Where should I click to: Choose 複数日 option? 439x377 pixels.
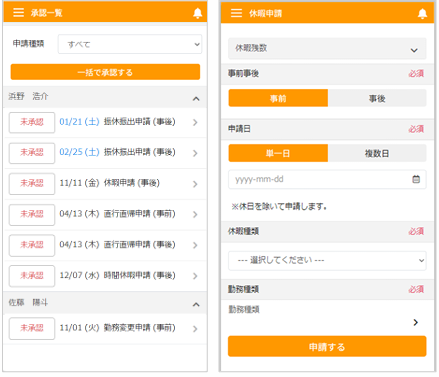(377, 153)
